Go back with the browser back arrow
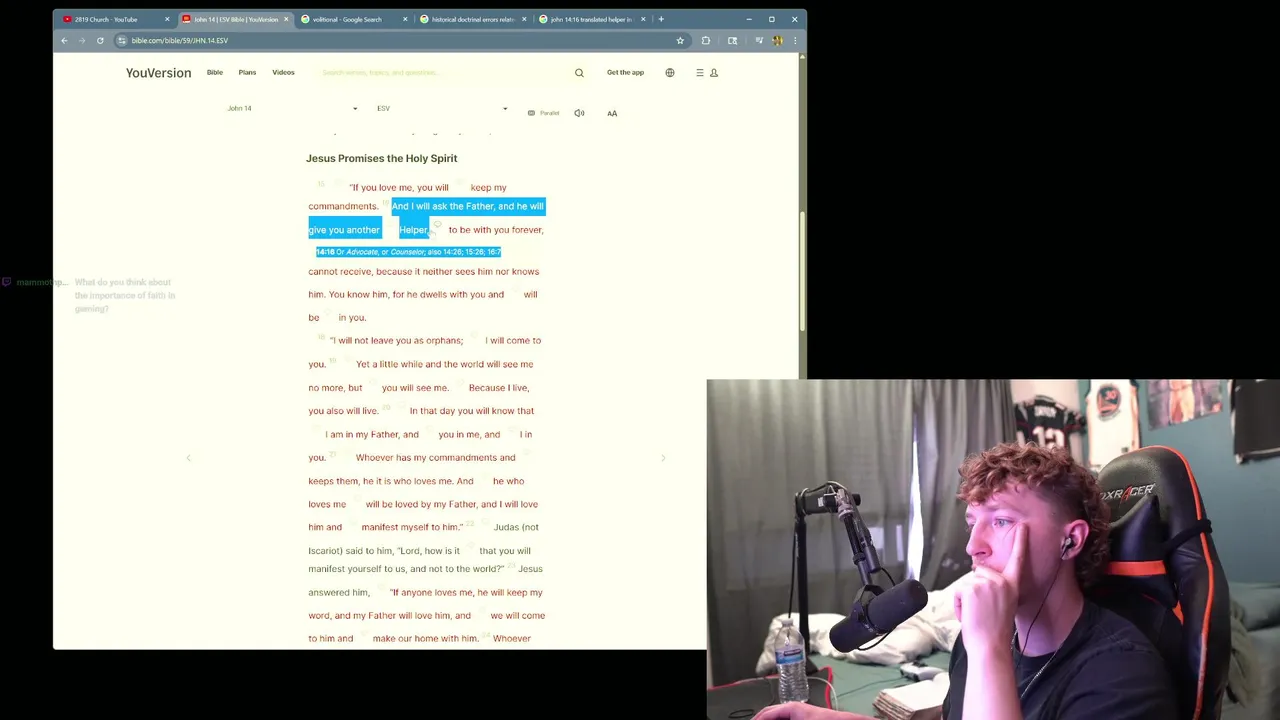 (x=64, y=40)
